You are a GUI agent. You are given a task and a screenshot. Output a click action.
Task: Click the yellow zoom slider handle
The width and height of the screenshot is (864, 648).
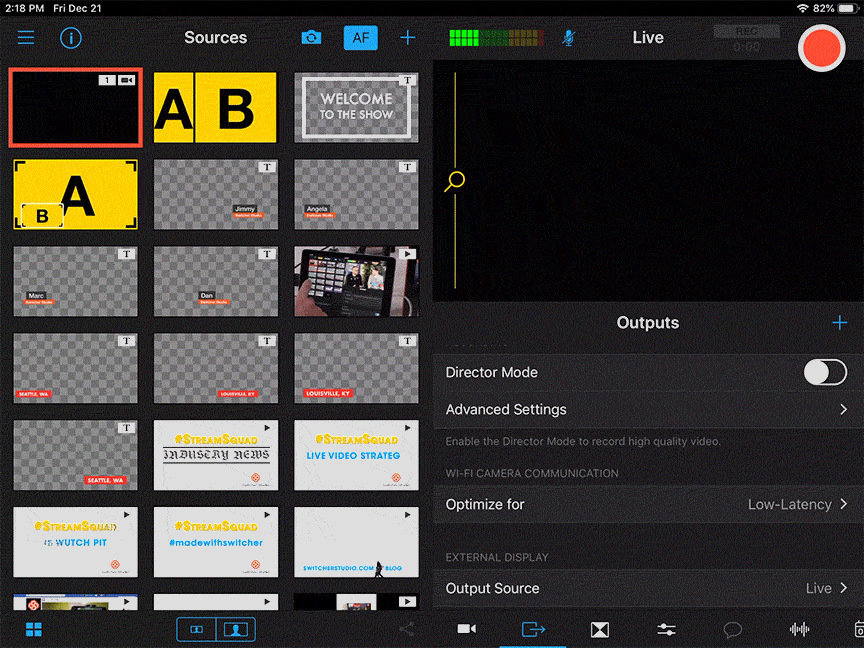(x=456, y=181)
